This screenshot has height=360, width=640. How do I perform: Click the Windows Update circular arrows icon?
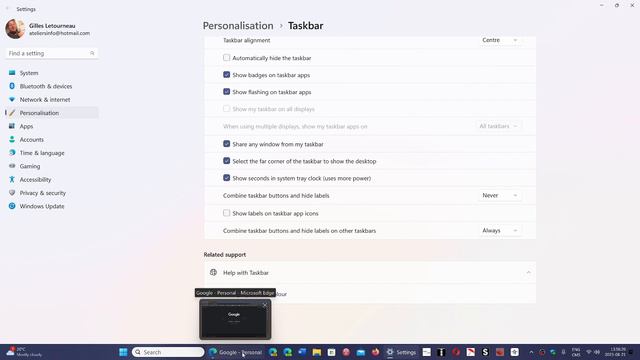pyautogui.click(x=12, y=206)
